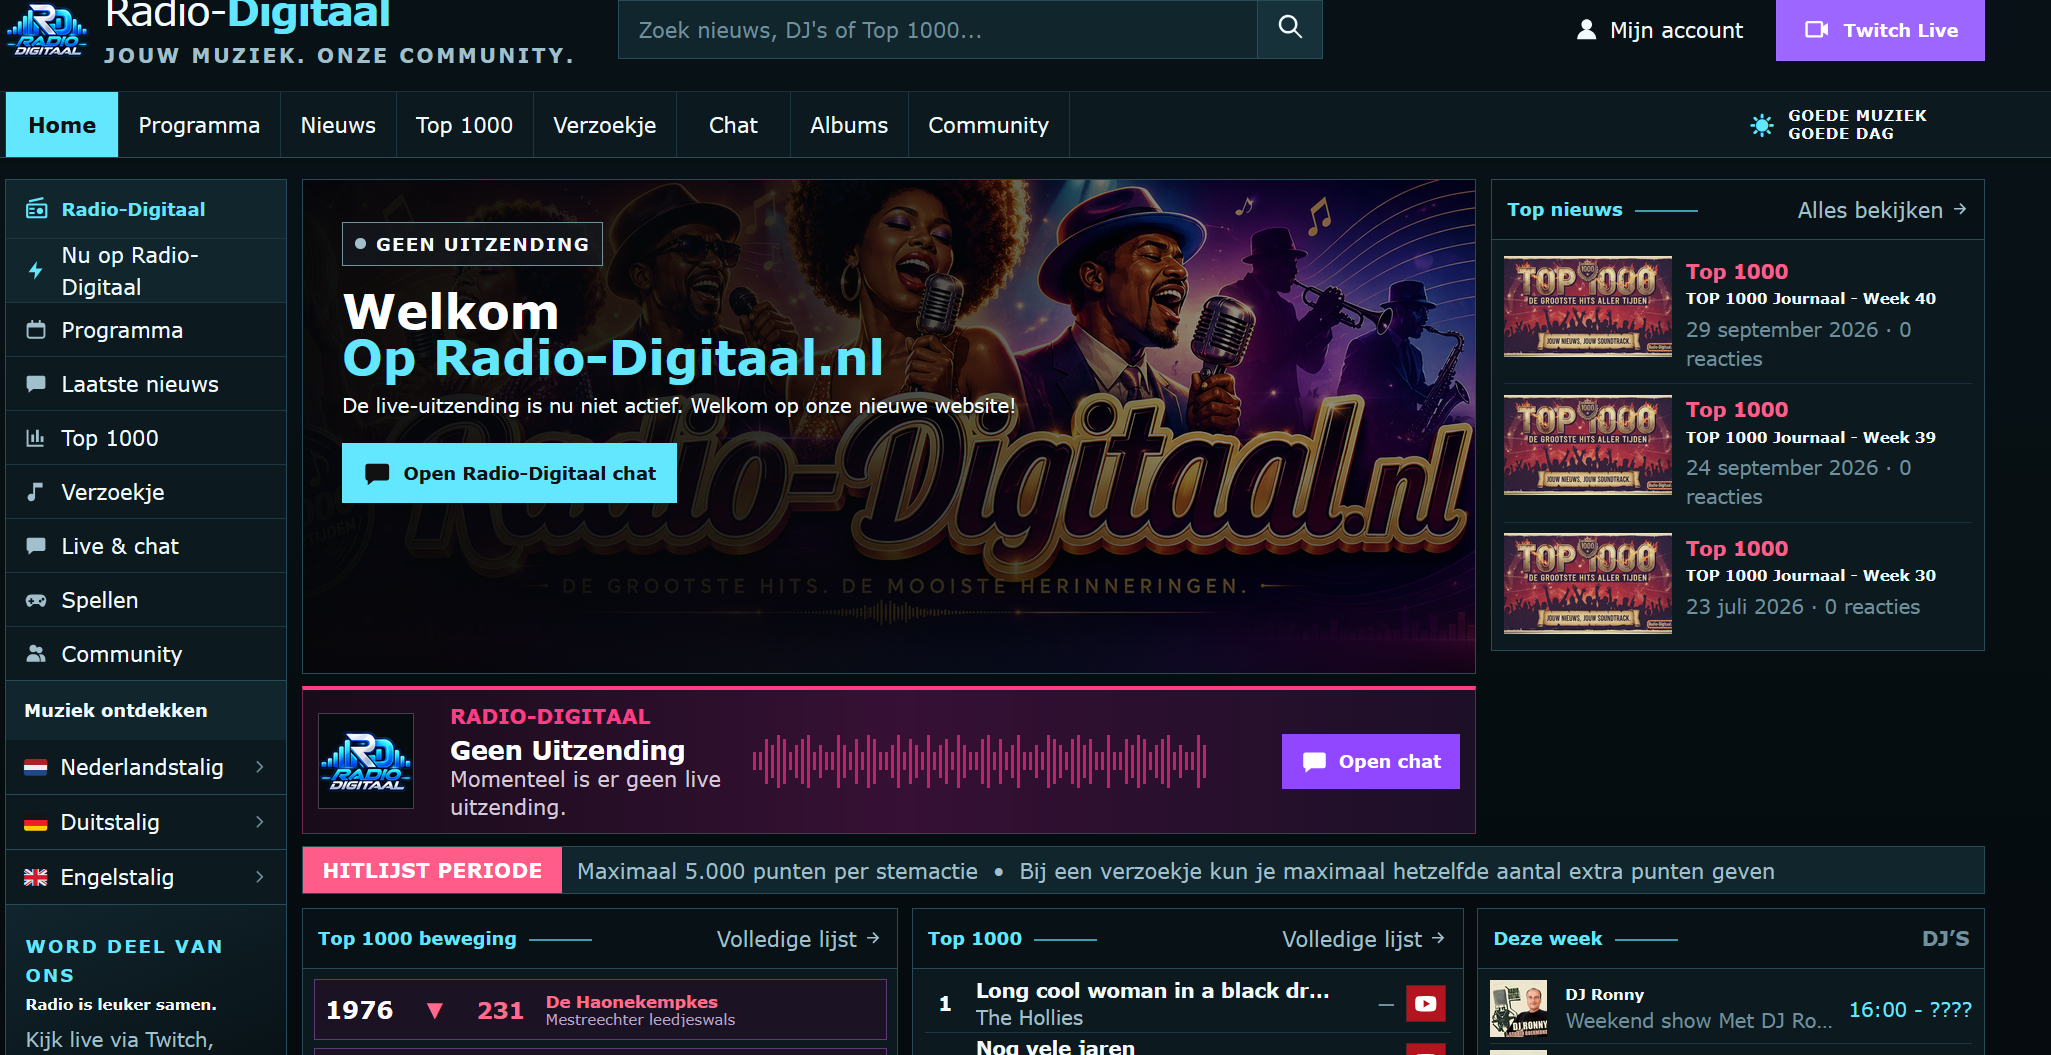The width and height of the screenshot is (2051, 1055).
Task: Click TOP 1000 Journaal - Week 39 title
Action: 1810,438
